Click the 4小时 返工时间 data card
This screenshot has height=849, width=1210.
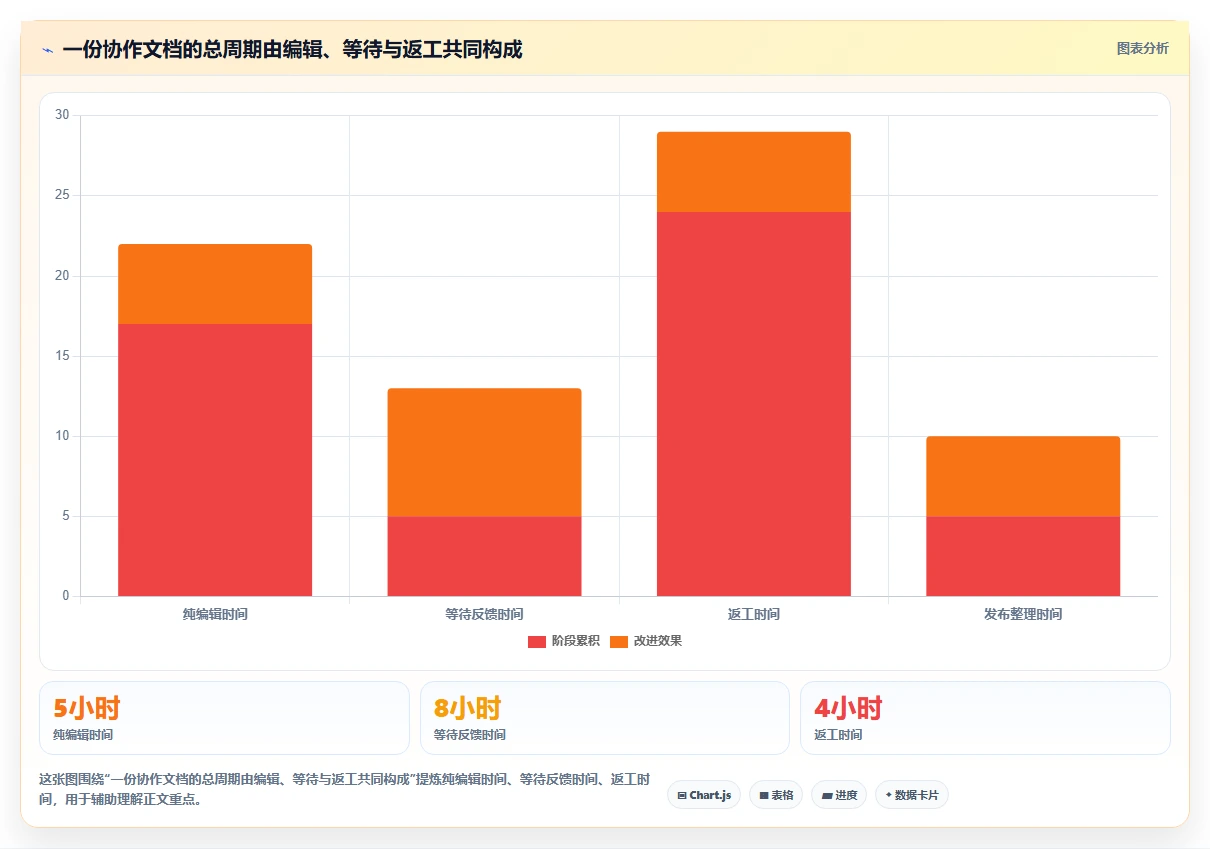click(985, 718)
